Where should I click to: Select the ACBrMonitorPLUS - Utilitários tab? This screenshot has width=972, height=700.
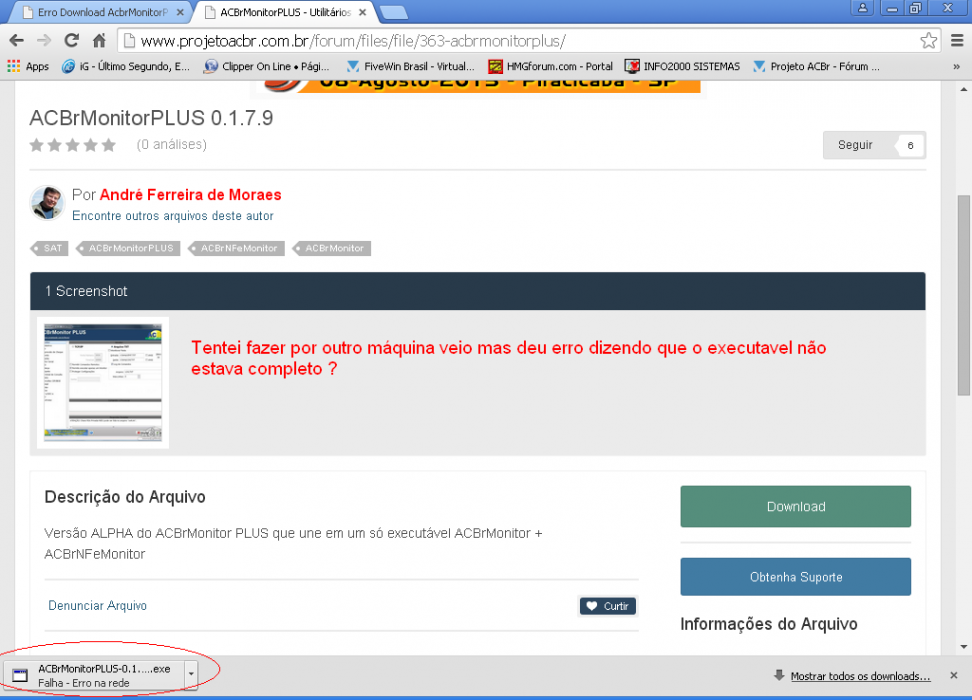(x=285, y=12)
